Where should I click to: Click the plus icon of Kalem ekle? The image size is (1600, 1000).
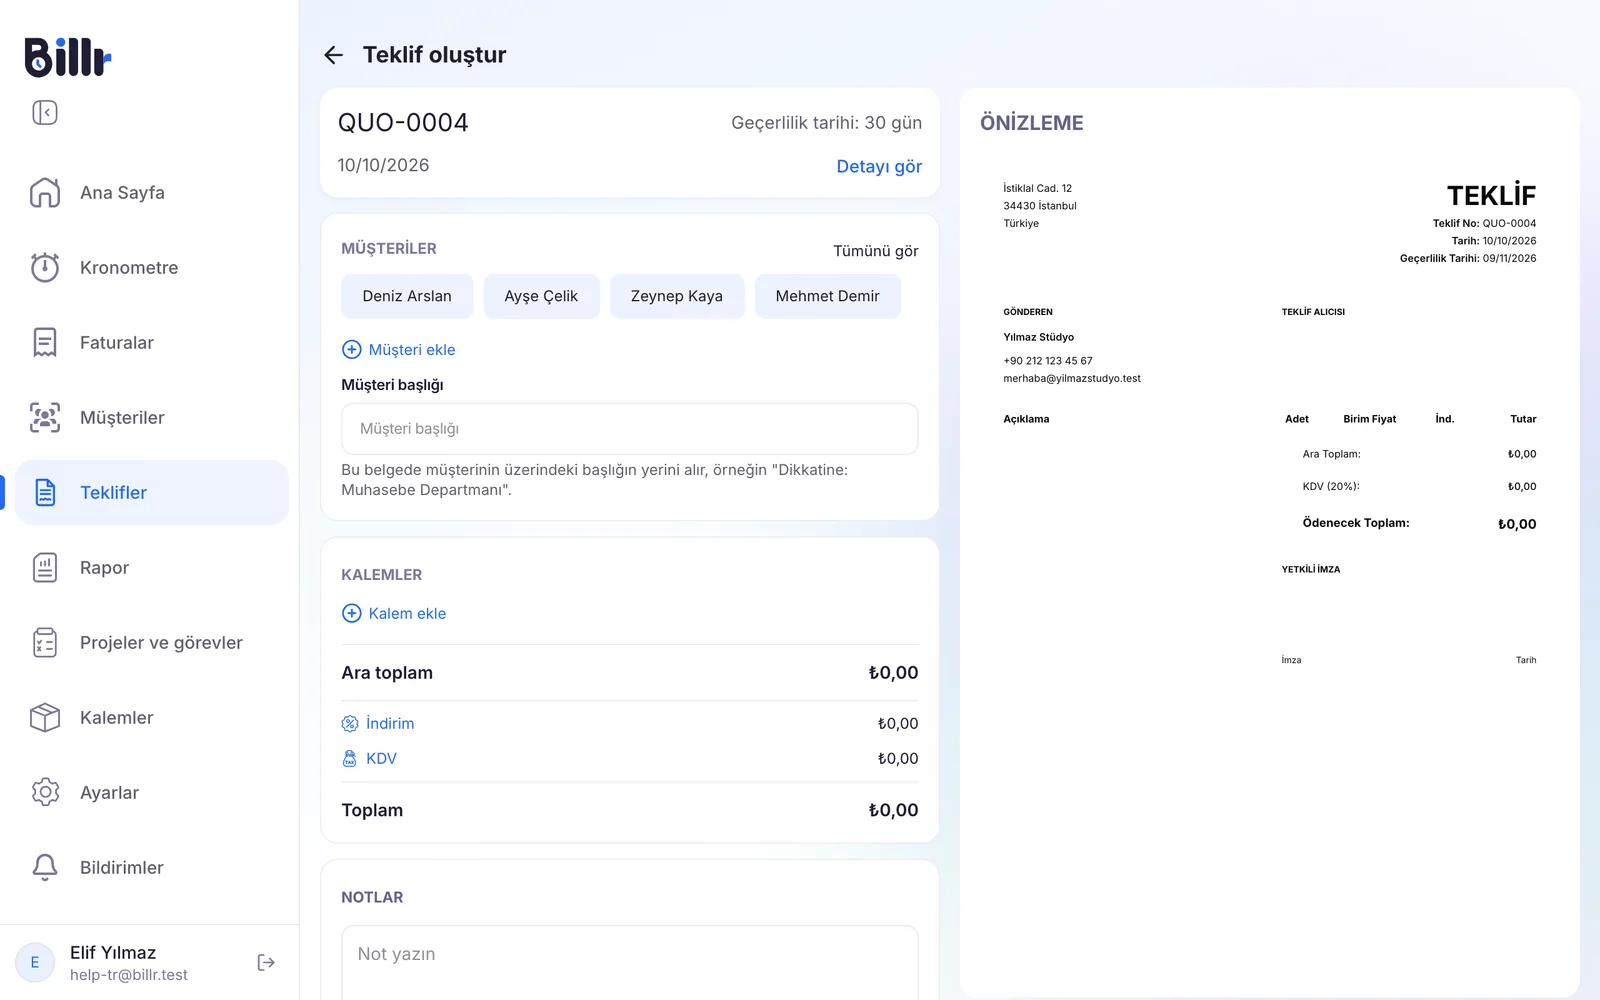[x=352, y=613]
